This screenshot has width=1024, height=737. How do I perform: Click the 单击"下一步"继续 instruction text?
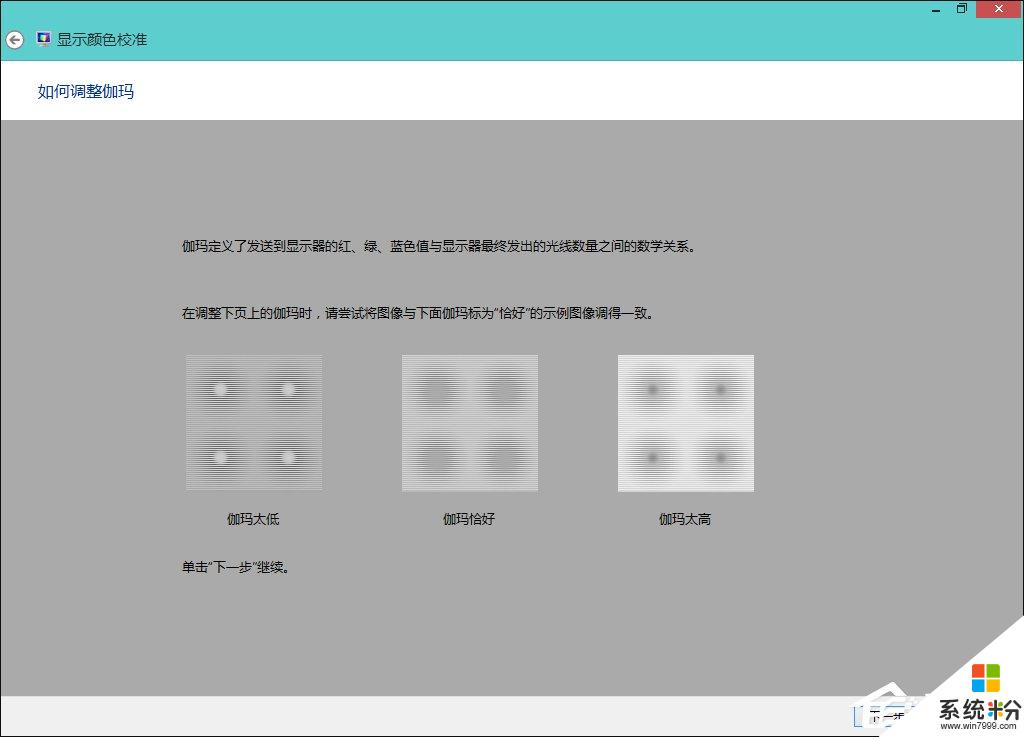coord(236,567)
